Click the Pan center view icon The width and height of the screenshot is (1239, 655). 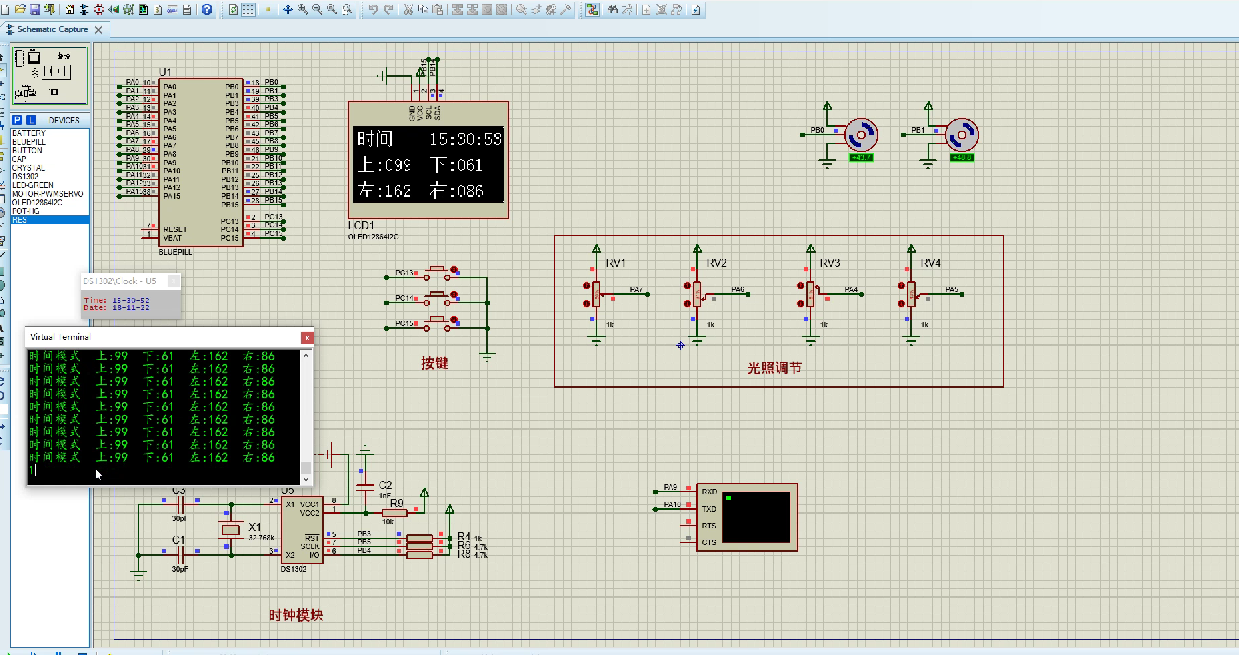pyautogui.click(x=288, y=9)
